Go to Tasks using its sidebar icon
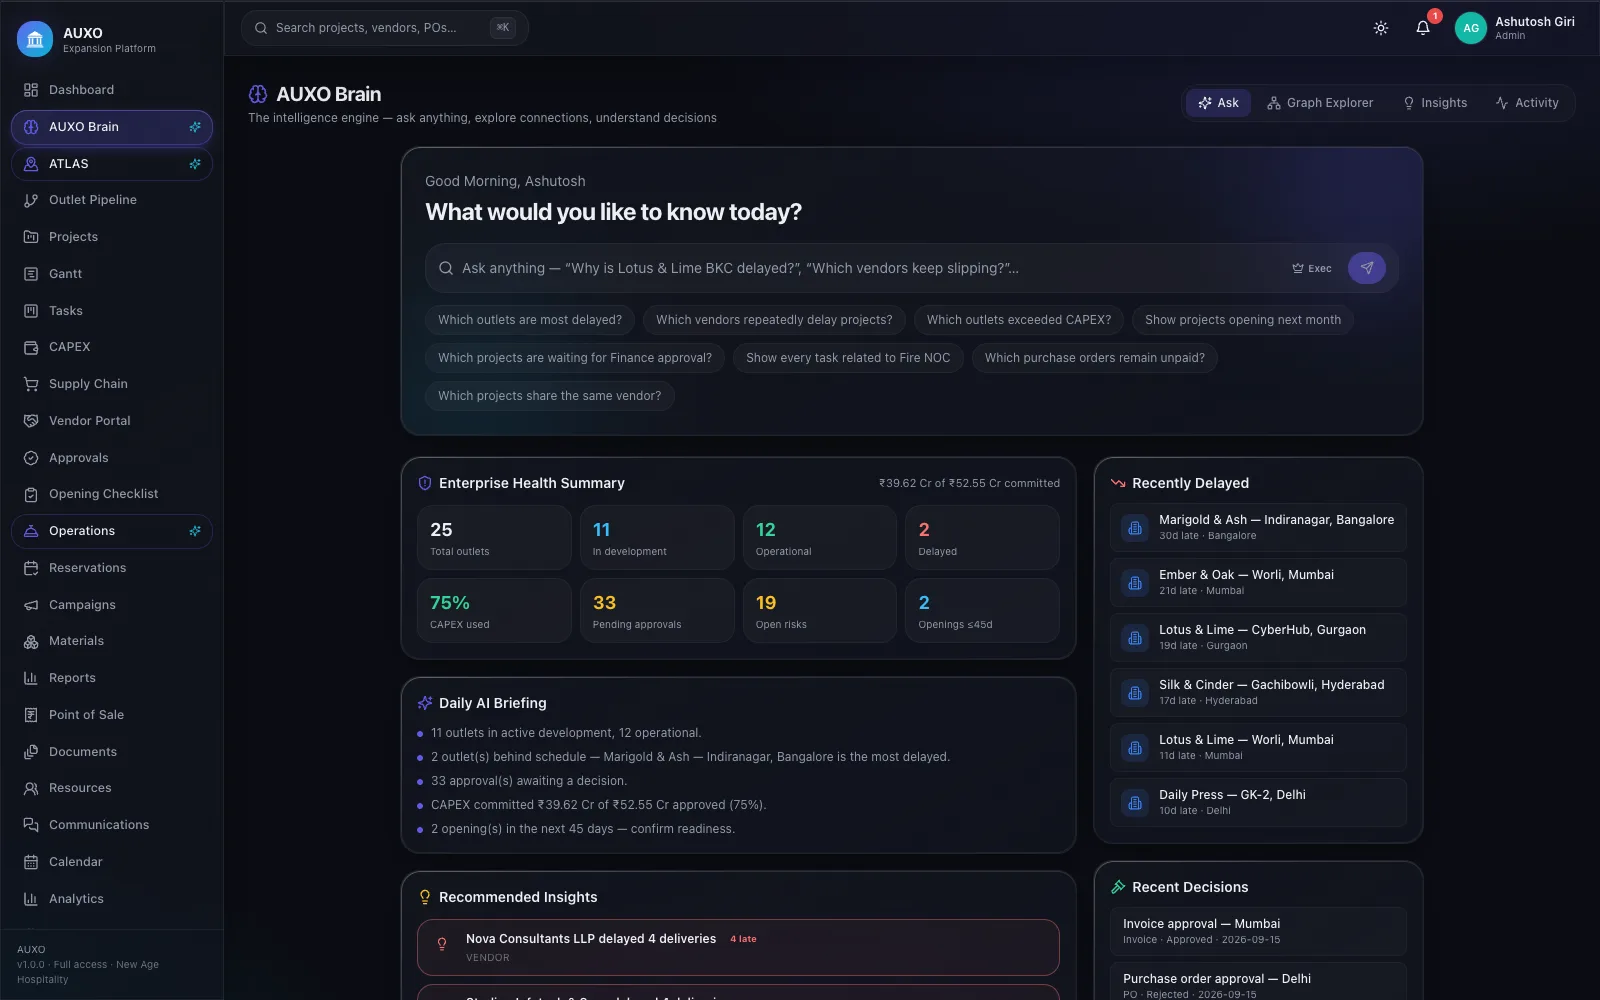 (x=31, y=311)
